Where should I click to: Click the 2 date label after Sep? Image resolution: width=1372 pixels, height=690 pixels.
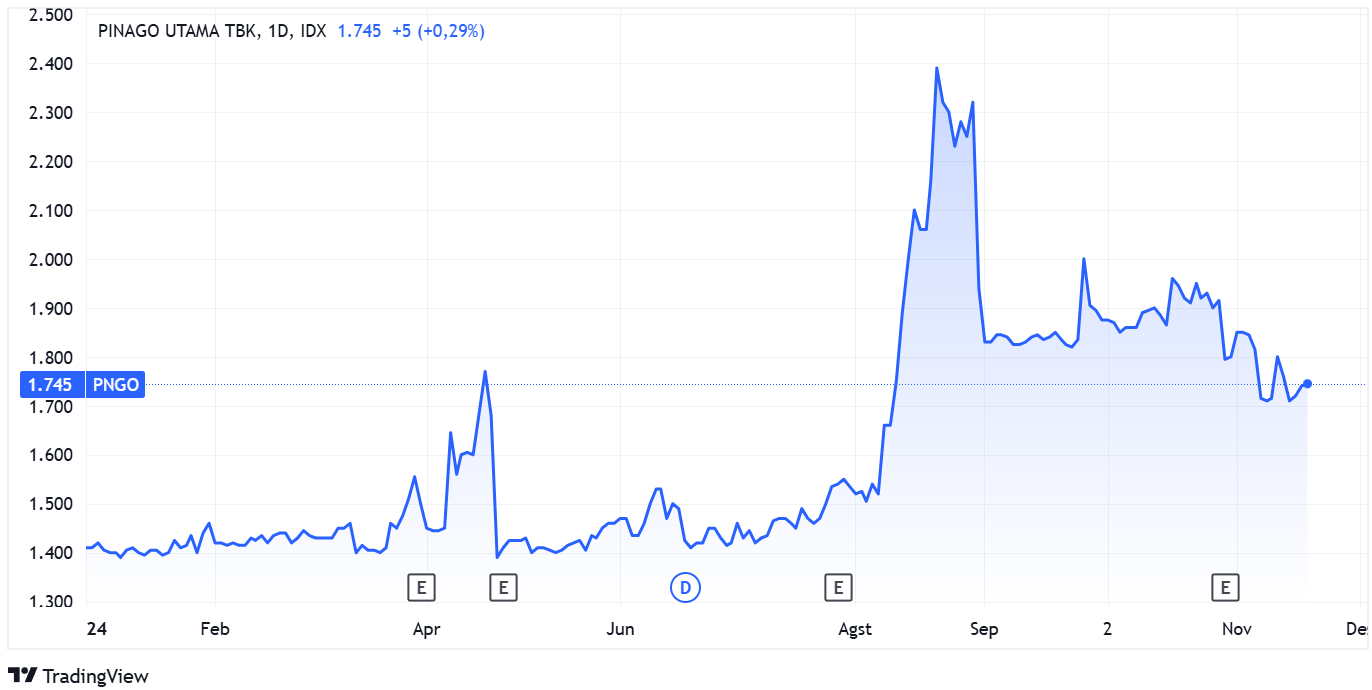pyautogui.click(x=1107, y=629)
